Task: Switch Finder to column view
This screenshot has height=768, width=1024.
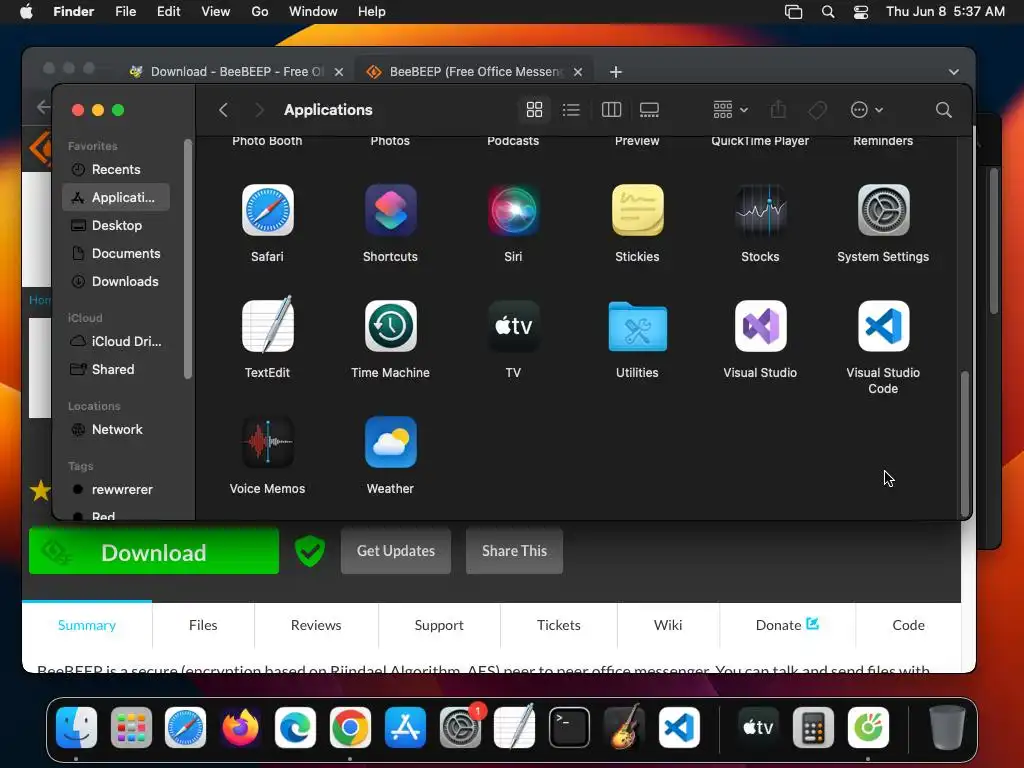Action: click(x=611, y=110)
